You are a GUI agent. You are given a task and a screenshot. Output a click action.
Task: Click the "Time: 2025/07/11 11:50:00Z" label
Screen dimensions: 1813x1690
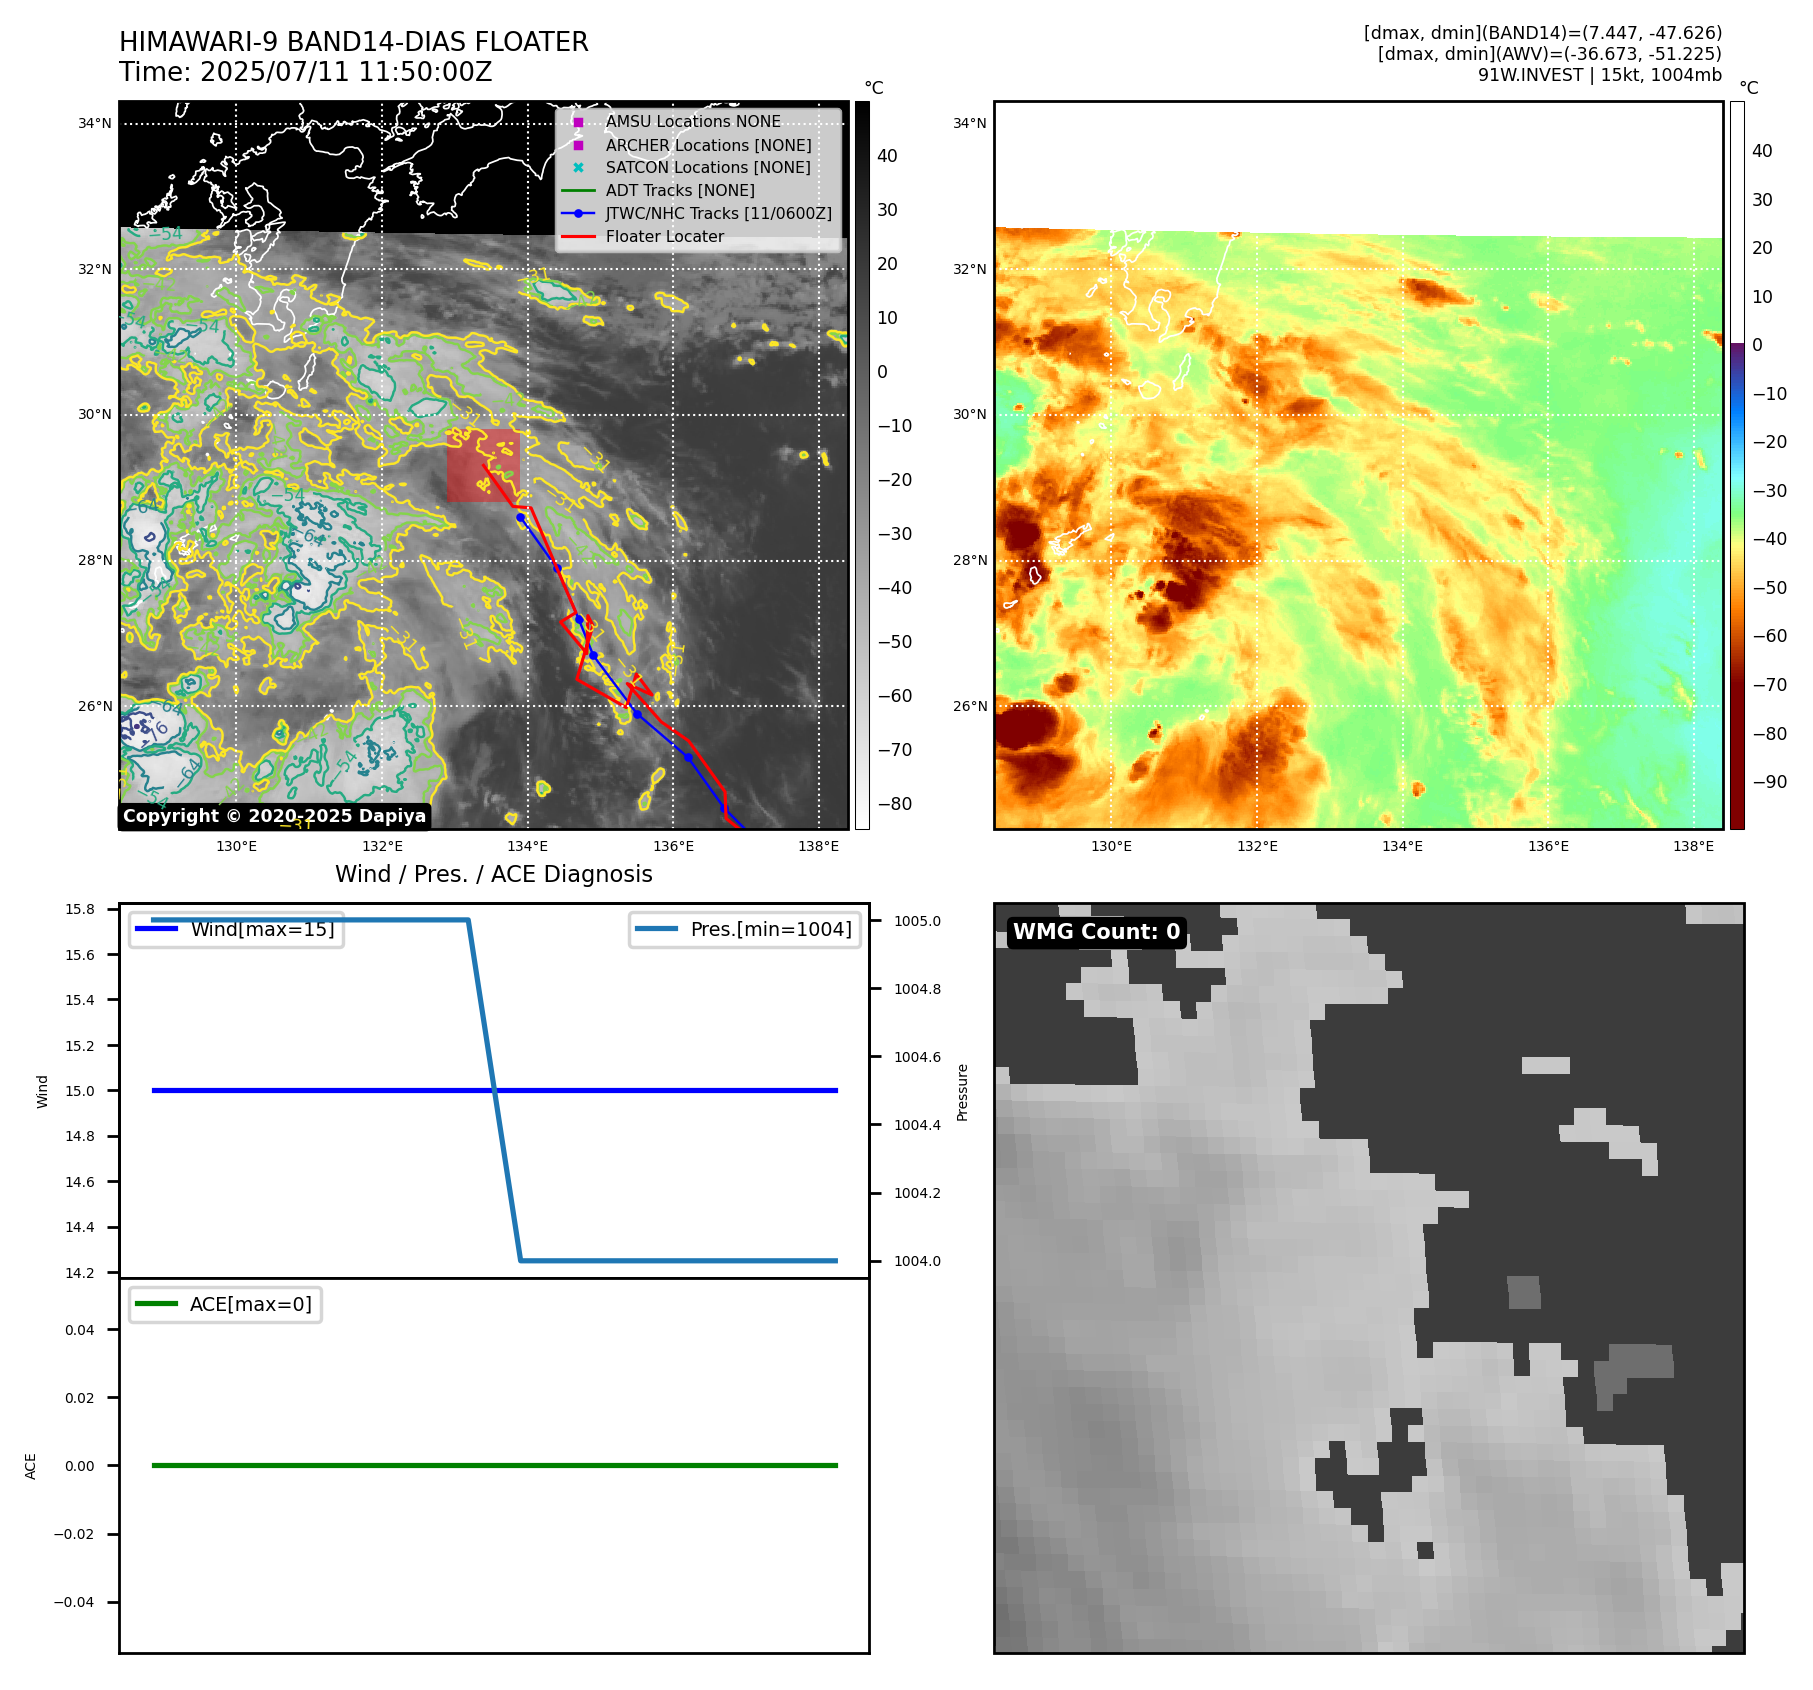click(306, 72)
